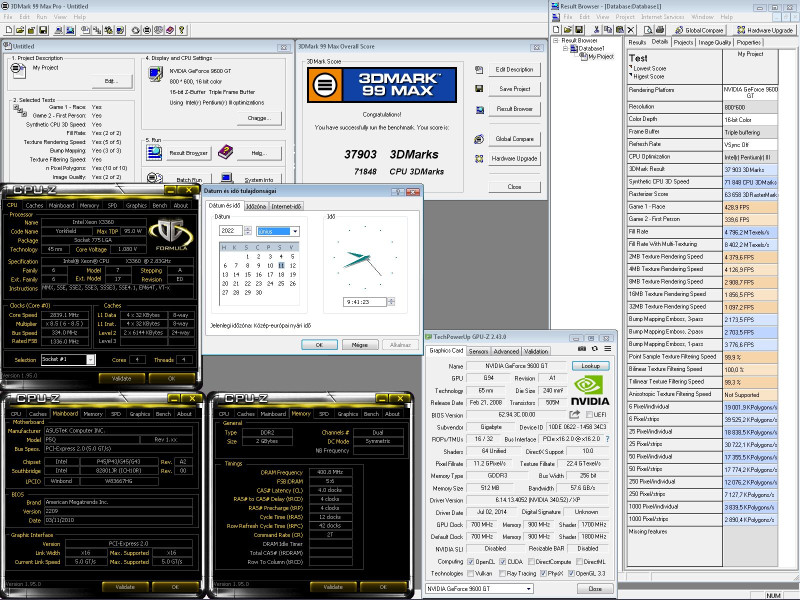Click the printer icon in Result Browser toolbar
800x600 pixels.
pos(660,30)
